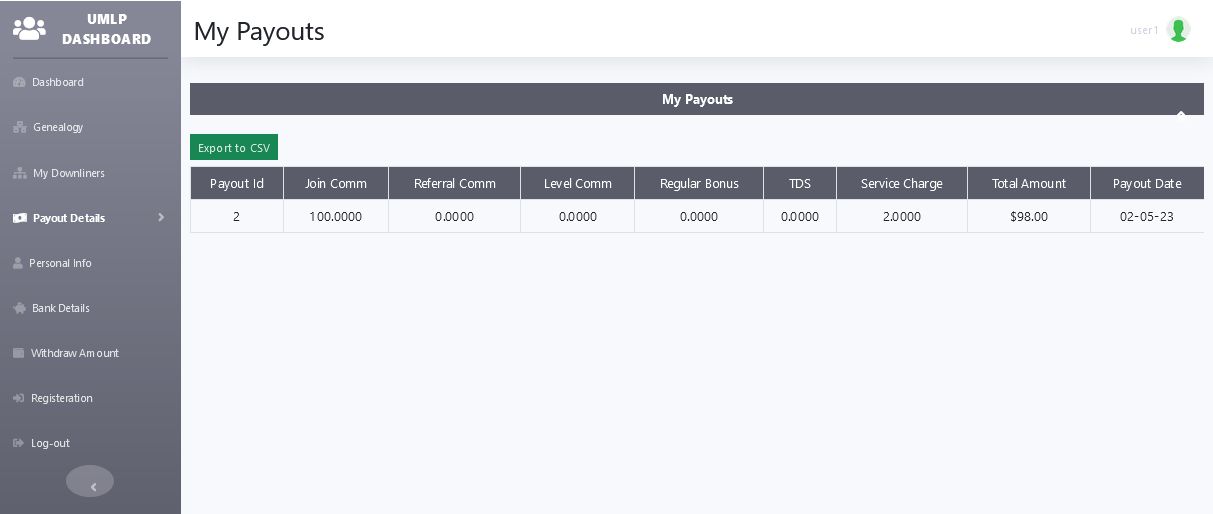Click the Bank Details piggy bank icon
Viewport: 1213px width, 514px height.
[x=19, y=308]
